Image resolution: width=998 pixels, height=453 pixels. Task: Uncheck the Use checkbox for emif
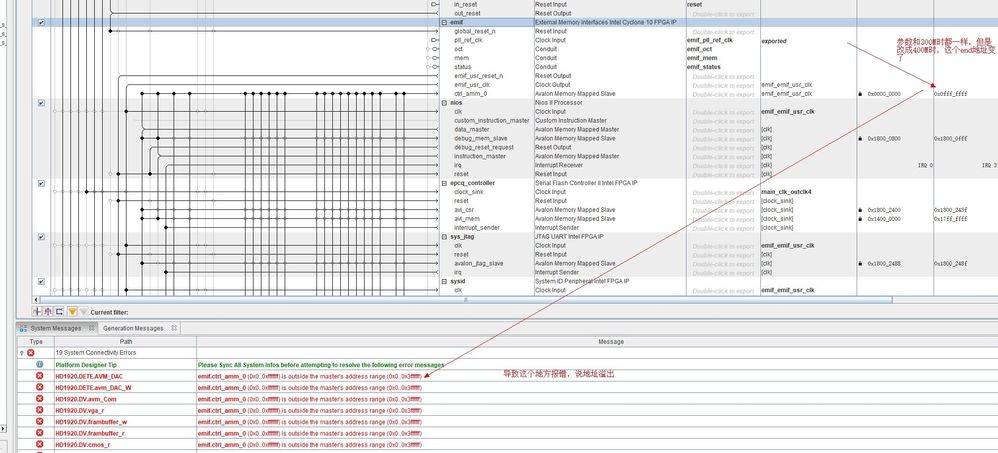pos(41,22)
